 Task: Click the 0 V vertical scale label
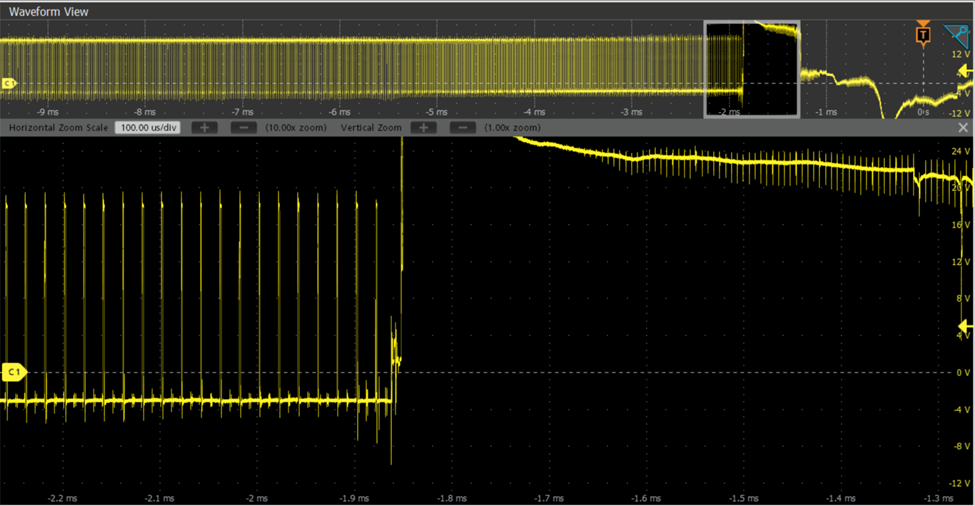tap(963, 372)
